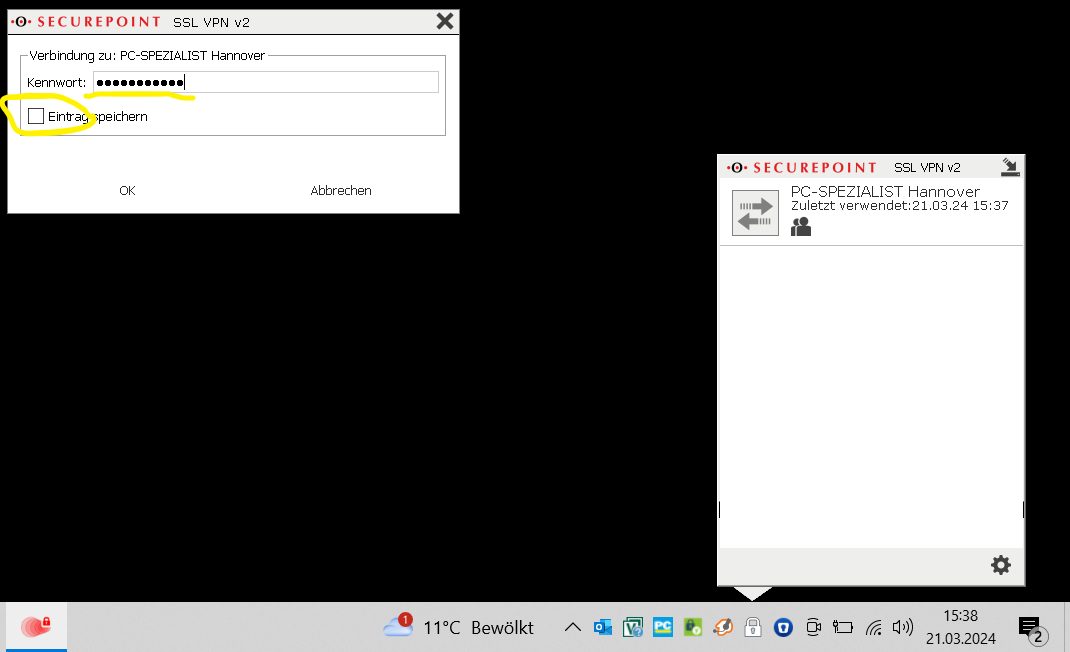The width and height of the screenshot is (1070, 652).
Task: Open the Wi-Fi network tray icon
Action: [x=873, y=627]
